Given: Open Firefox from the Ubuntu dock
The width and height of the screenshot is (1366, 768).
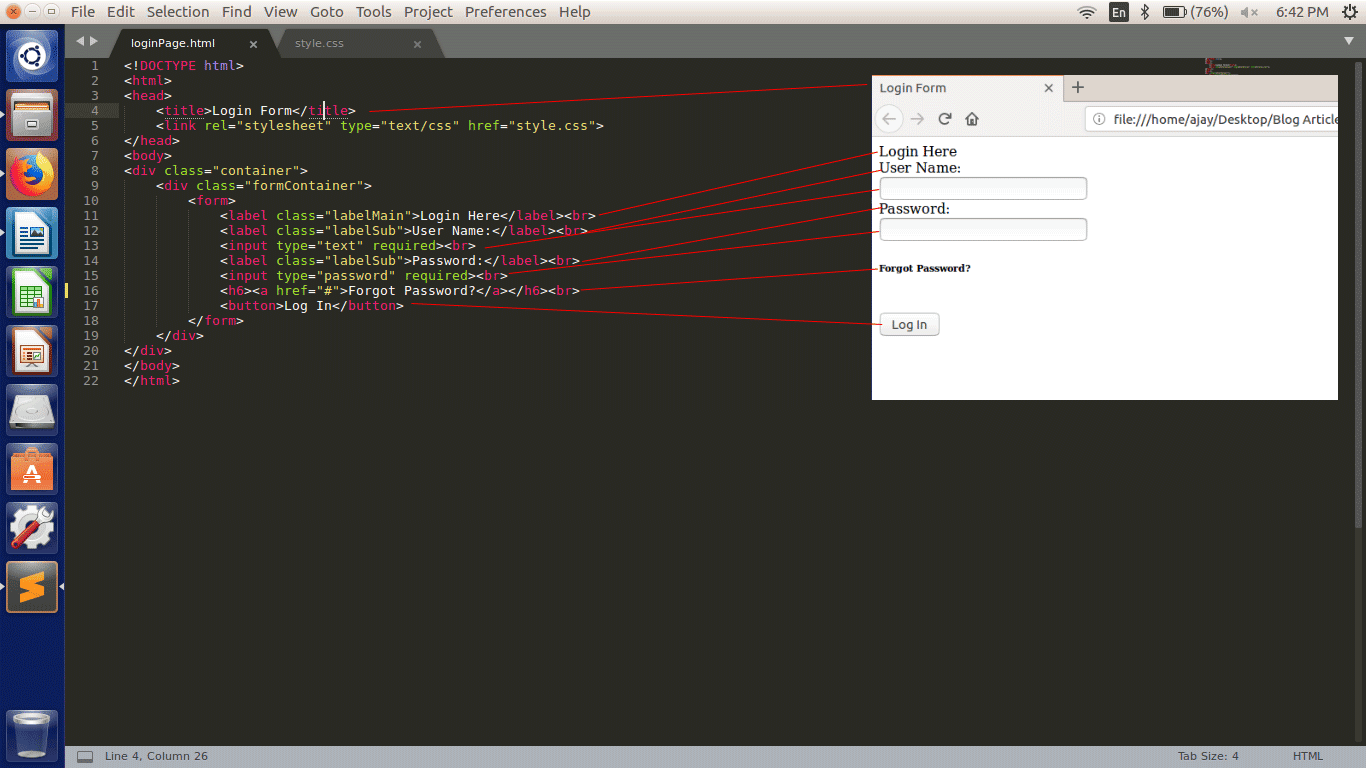Looking at the screenshot, I should coord(32,173).
